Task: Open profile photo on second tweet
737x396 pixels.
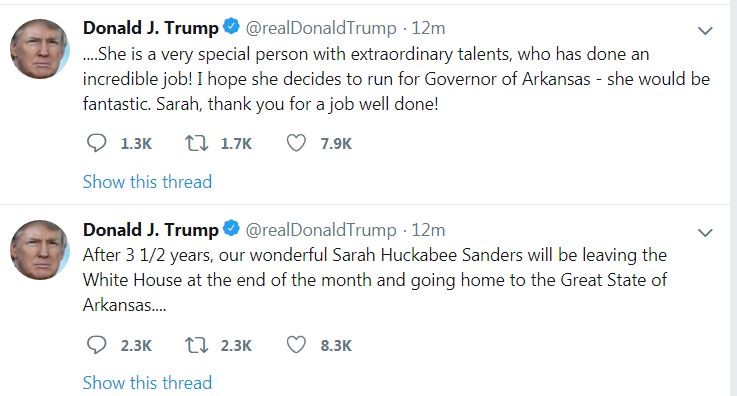Action: (x=39, y=250)
